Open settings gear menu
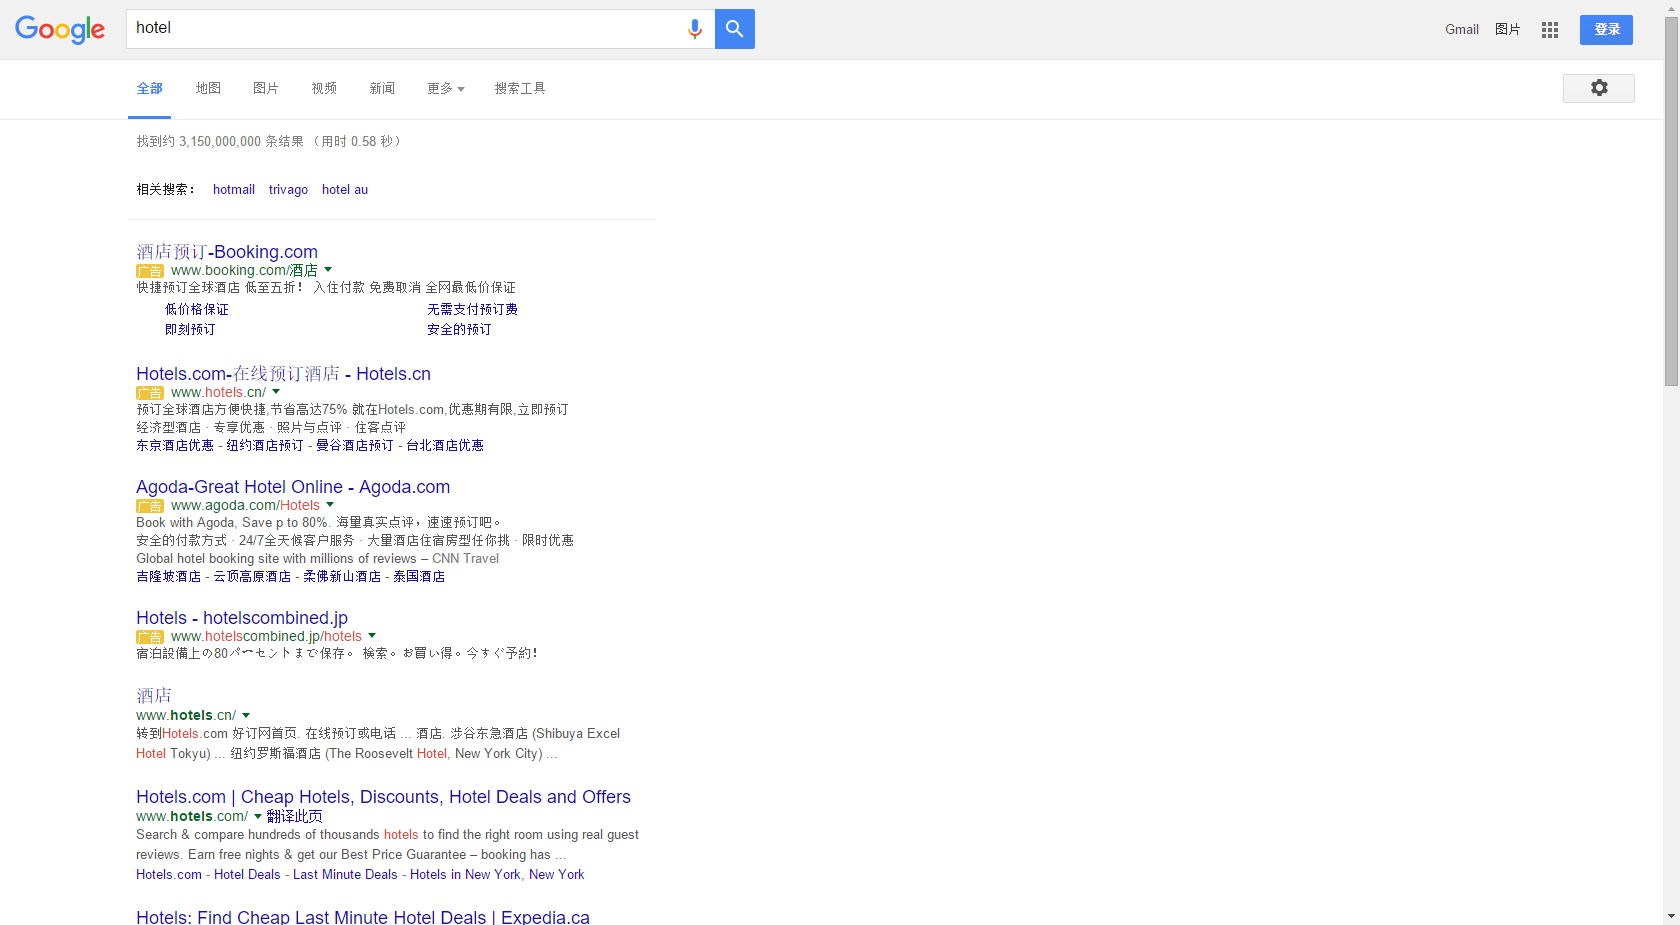 coord(1599,88)
